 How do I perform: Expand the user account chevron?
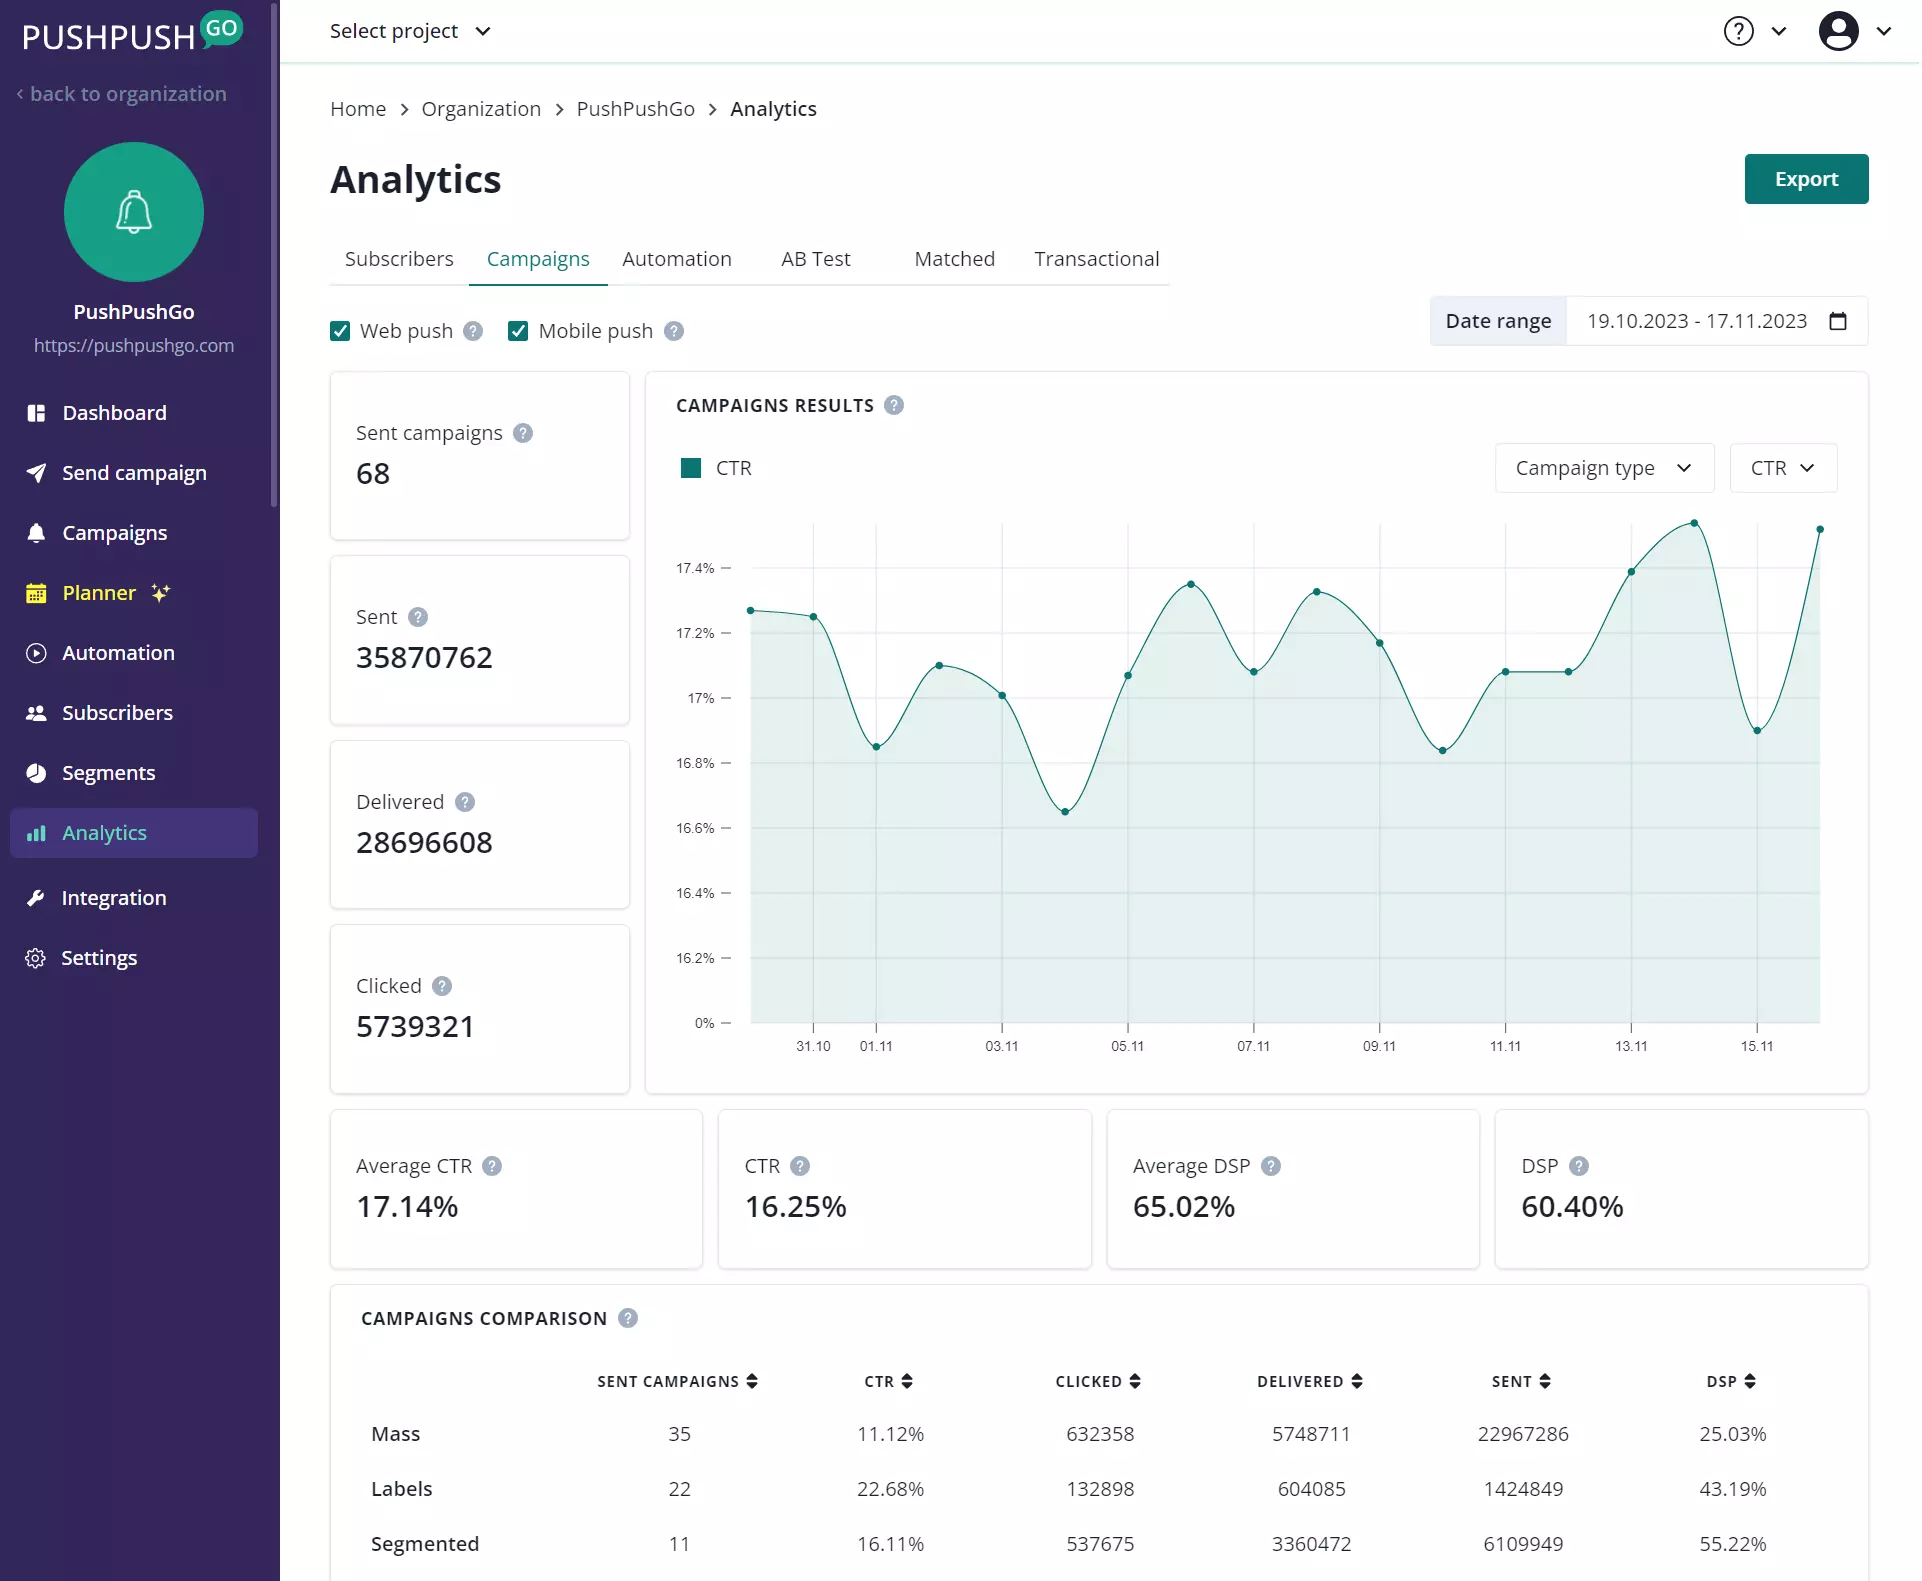pos(1884,31)
